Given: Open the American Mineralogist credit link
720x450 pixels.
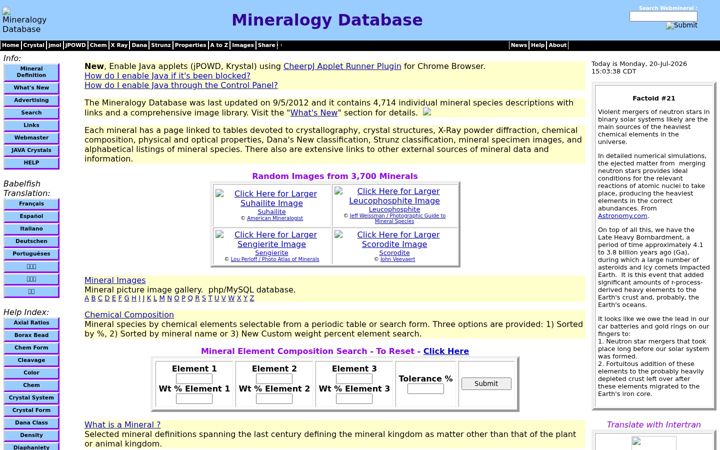Looking at the screenshot, I should (x=275, y=219).
